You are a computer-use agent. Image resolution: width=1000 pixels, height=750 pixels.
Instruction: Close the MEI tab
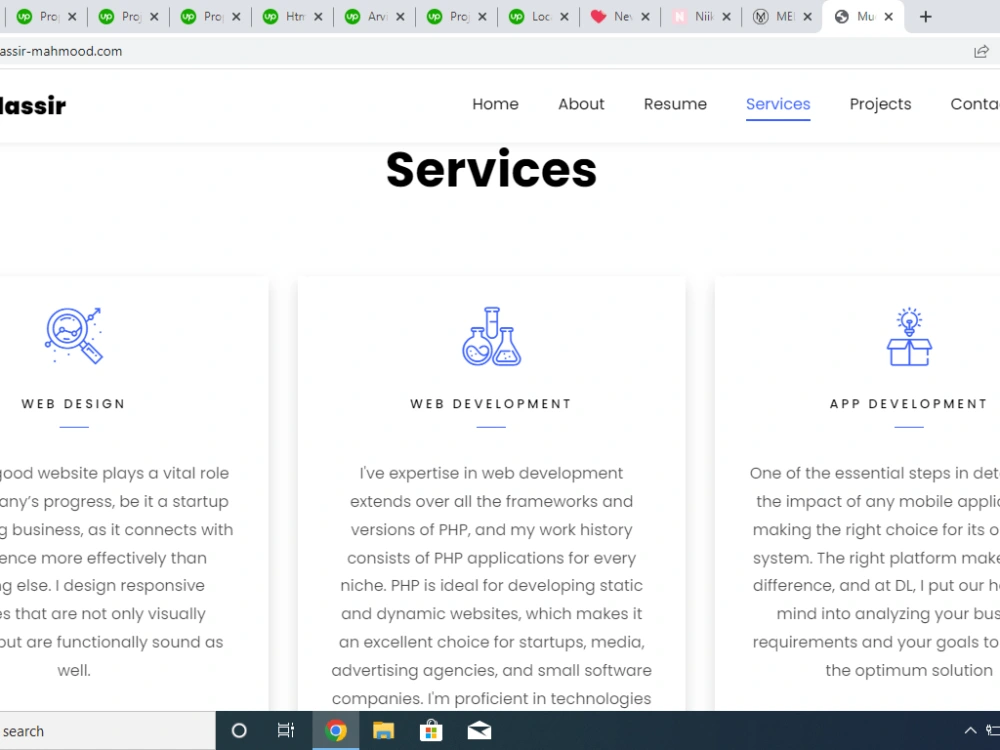pyautogui.click(x=807, y=17)
